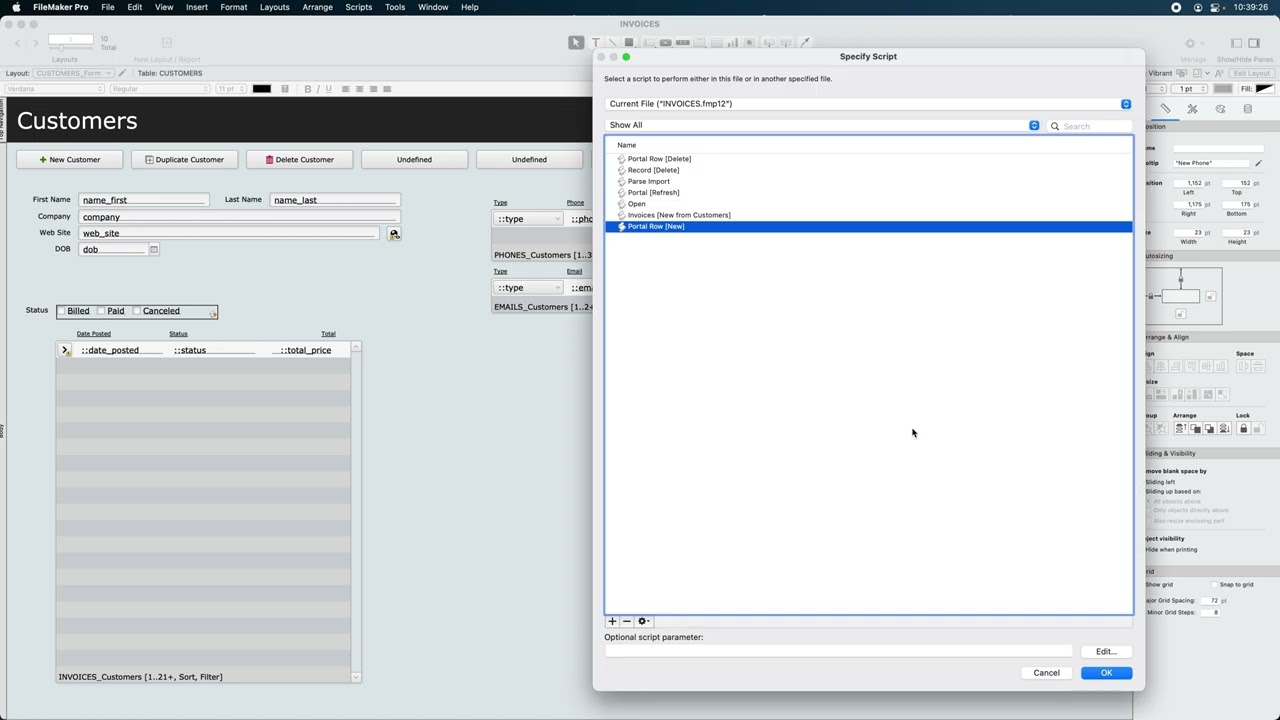Click the Edit... parameter button
Screen dimensions: 1280x720
coord(1106,652)
